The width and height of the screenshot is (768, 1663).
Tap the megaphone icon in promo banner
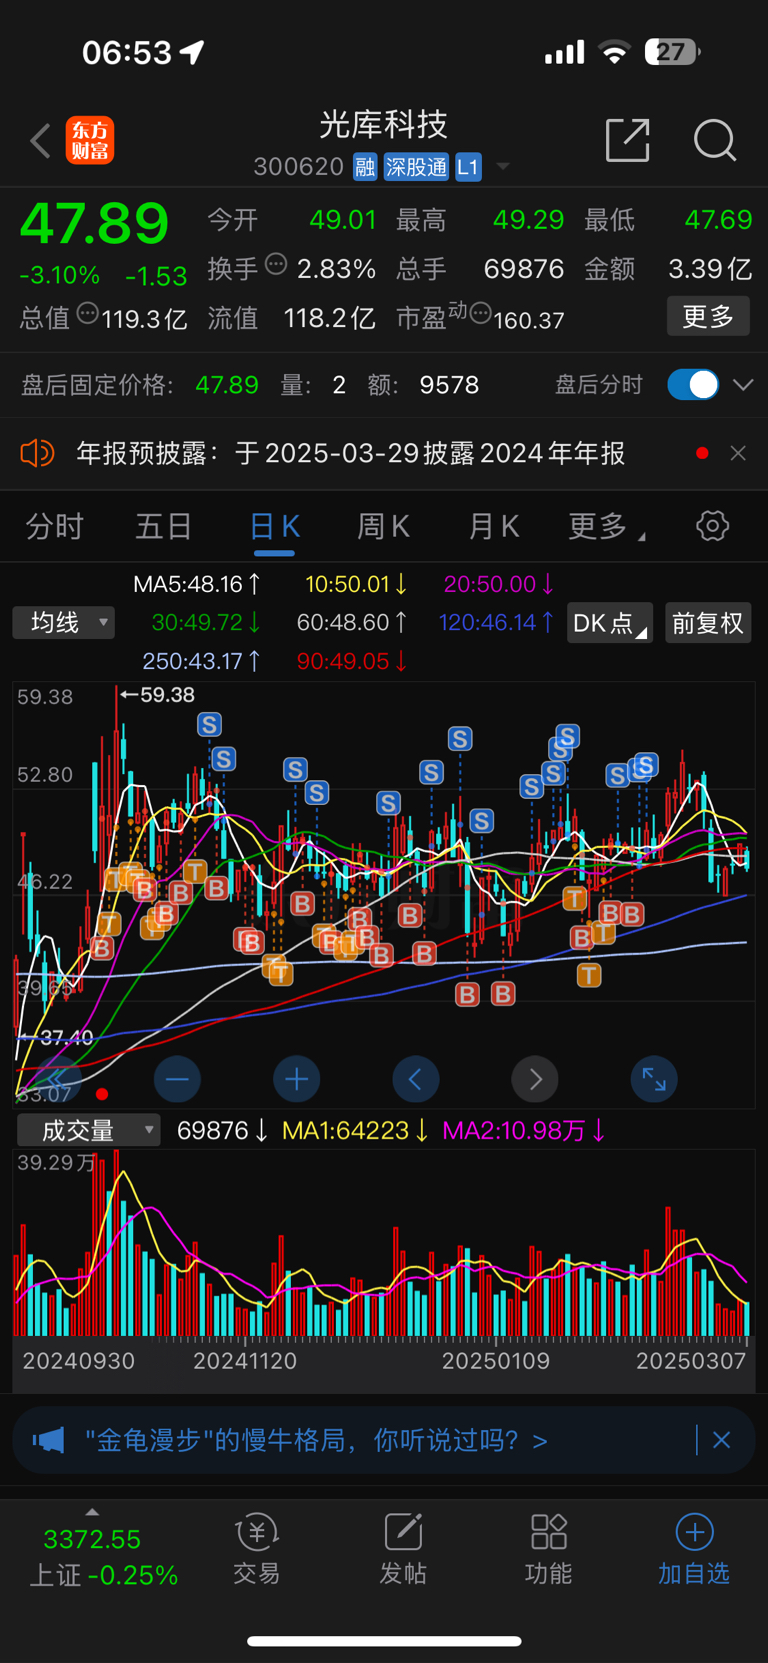point(48,1440)
